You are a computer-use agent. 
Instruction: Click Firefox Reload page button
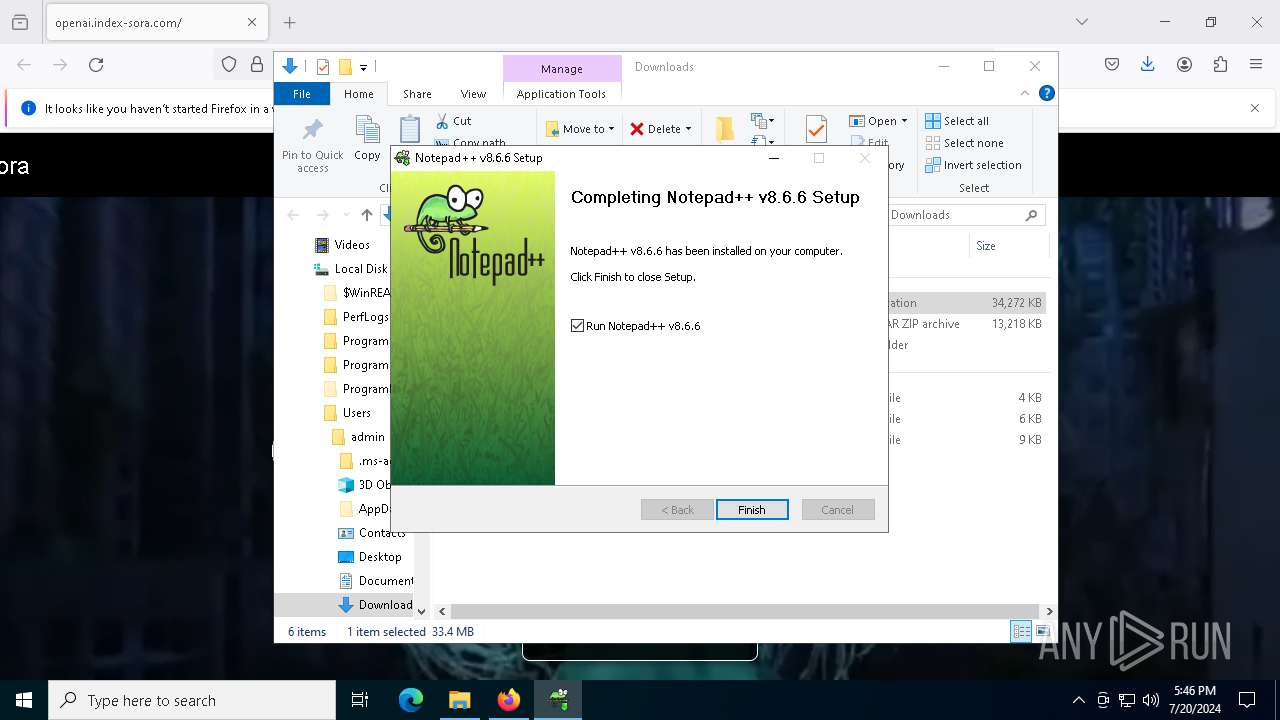tap(96, 65)
